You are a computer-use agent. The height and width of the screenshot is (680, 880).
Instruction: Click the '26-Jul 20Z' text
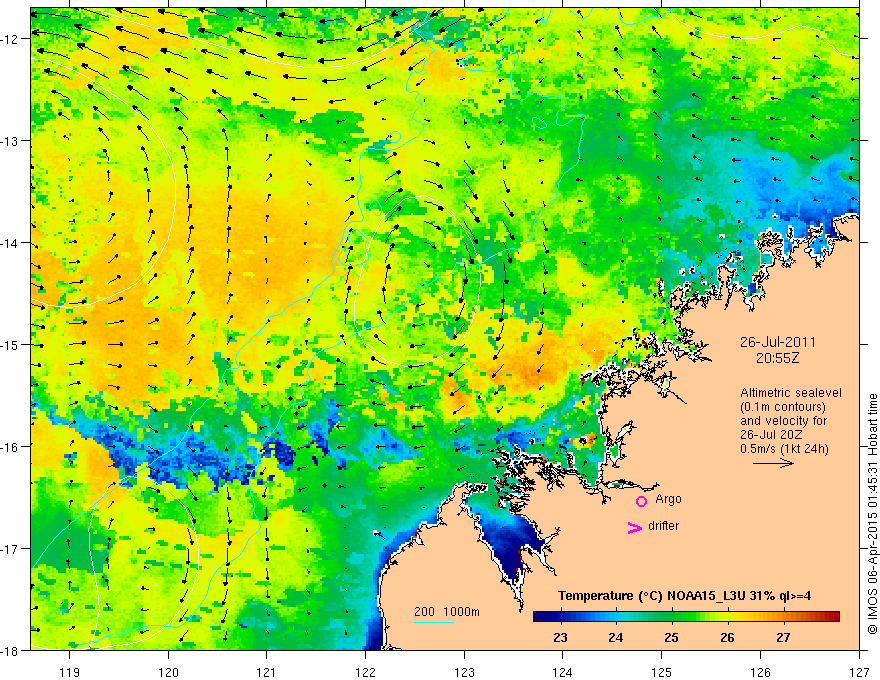click(771, 435)
